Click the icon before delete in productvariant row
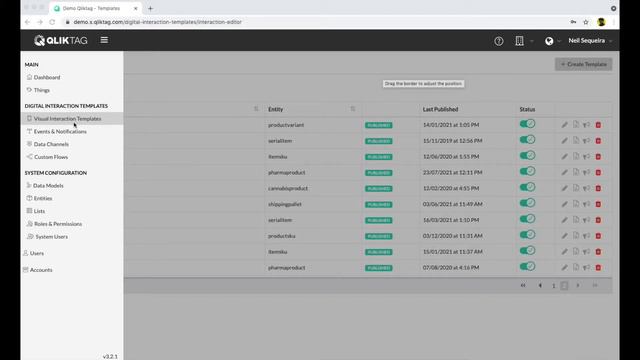The image size is (640, 360). point(587,125)
